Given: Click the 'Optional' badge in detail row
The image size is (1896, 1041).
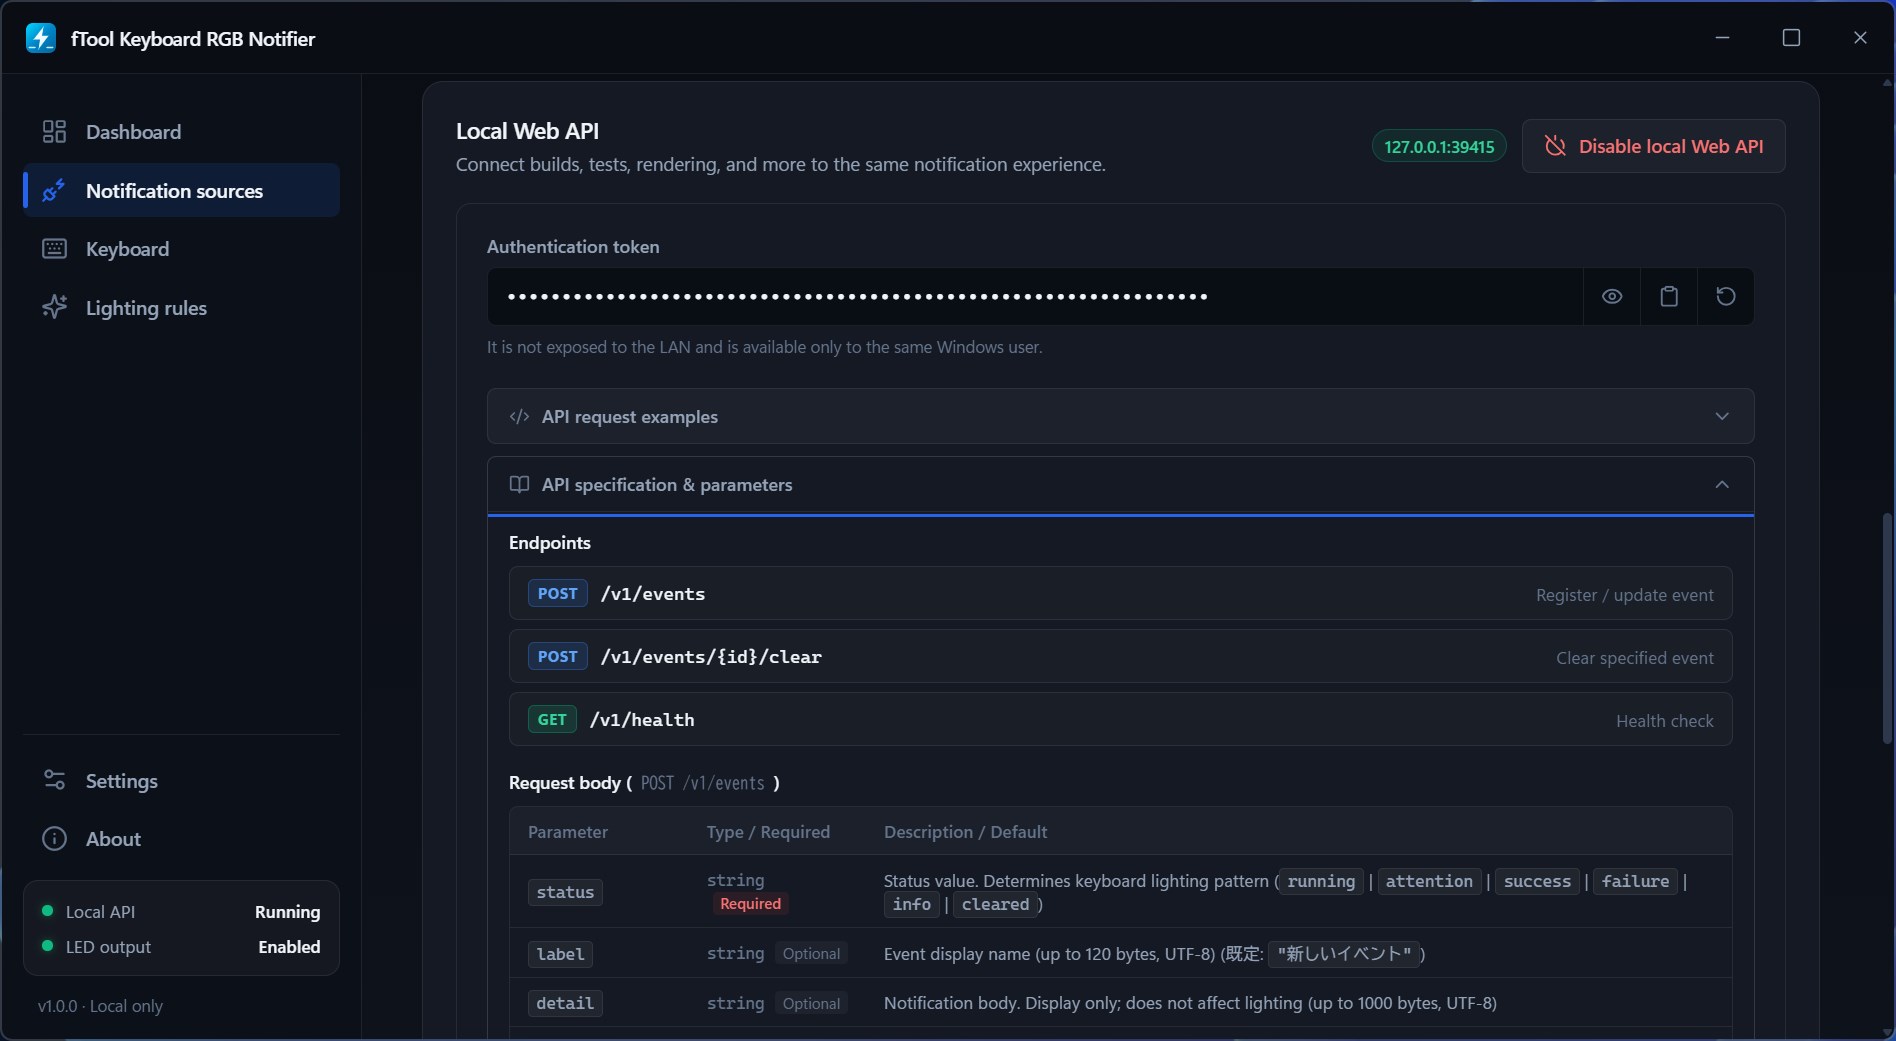Looking at the screenshot, I should point(811,1003).
